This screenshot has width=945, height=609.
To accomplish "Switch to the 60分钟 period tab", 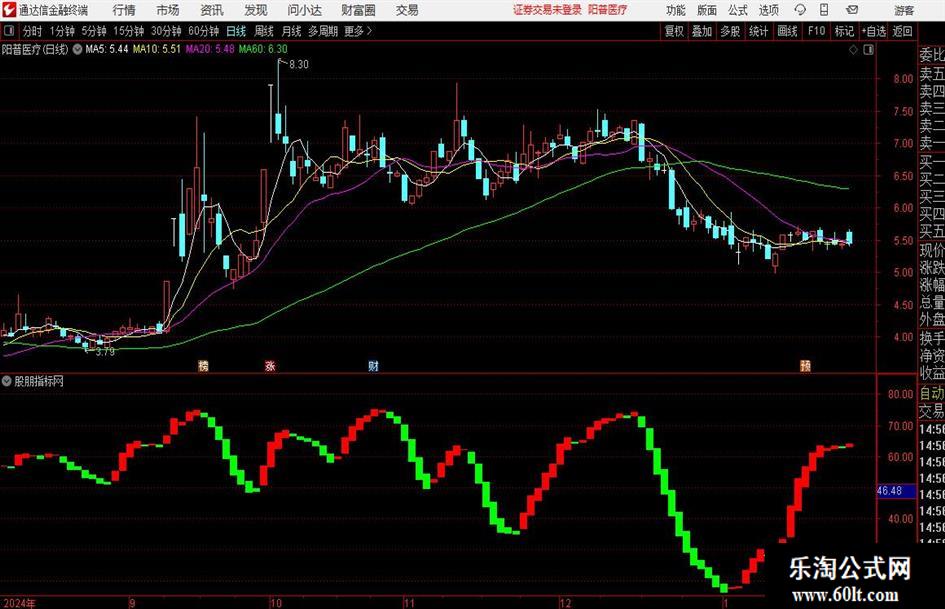I will coord(204,31).
